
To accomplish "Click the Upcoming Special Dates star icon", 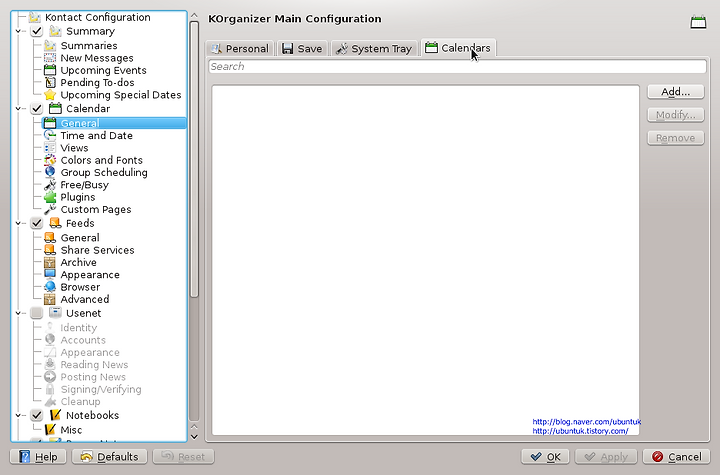I will tap(50, 95).
